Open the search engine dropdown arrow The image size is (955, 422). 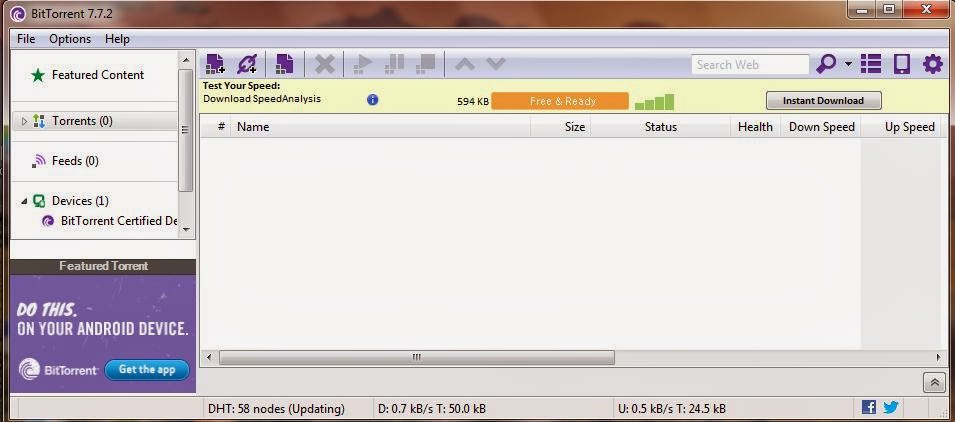[x=848, y=63]
